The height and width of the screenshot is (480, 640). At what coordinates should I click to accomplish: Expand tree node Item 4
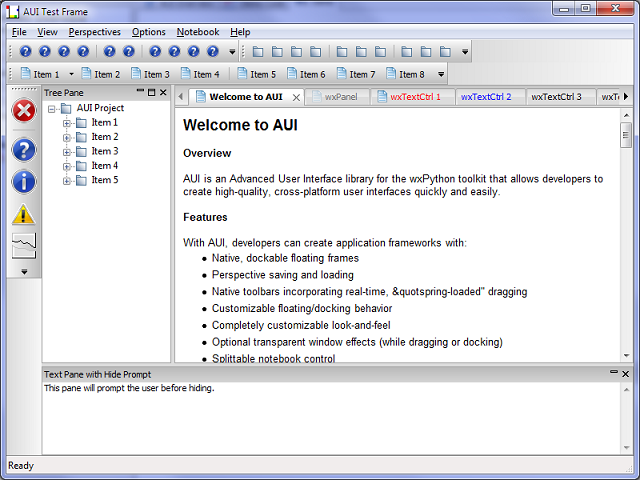pos(67,167)
